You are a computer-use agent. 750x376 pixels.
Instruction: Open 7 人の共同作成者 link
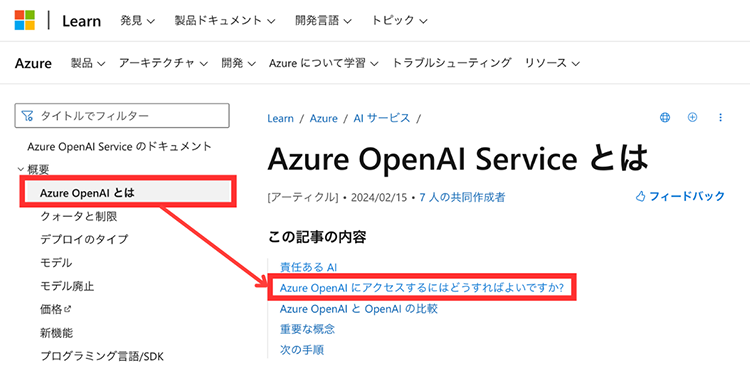[462, 197]
